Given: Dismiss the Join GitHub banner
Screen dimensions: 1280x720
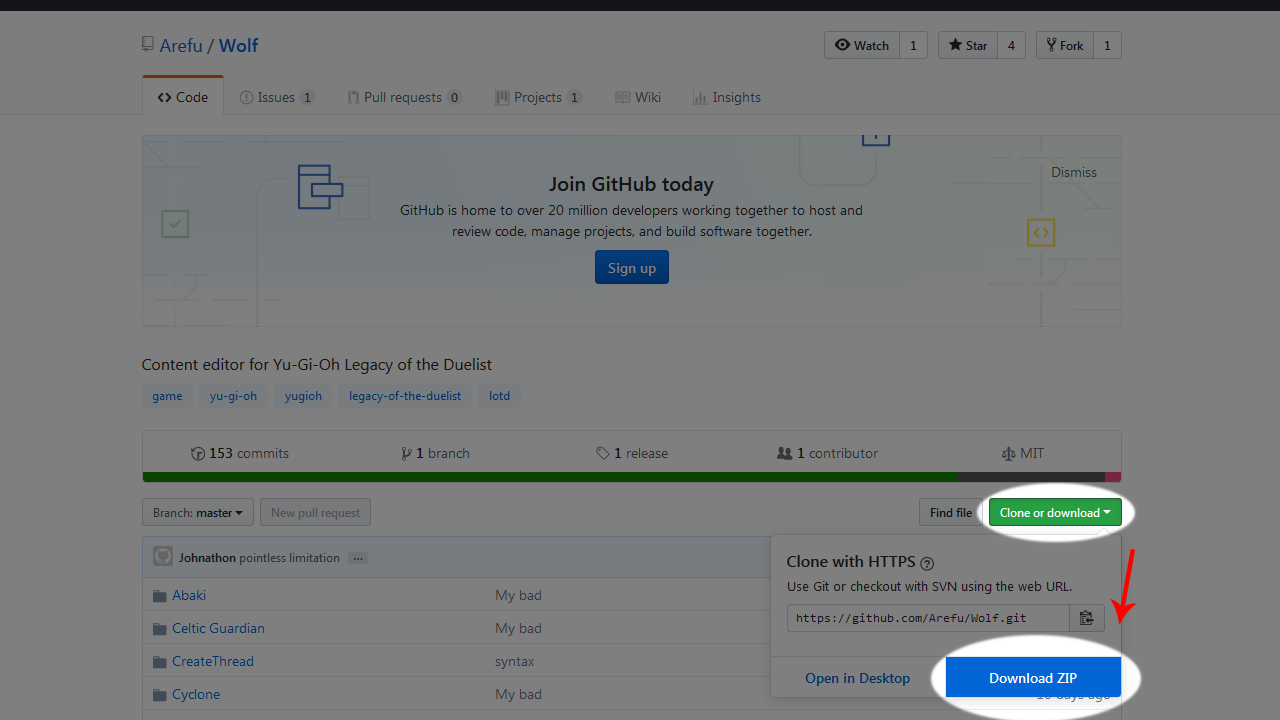Looking at the screenshot, I should tap(1074, 172).
